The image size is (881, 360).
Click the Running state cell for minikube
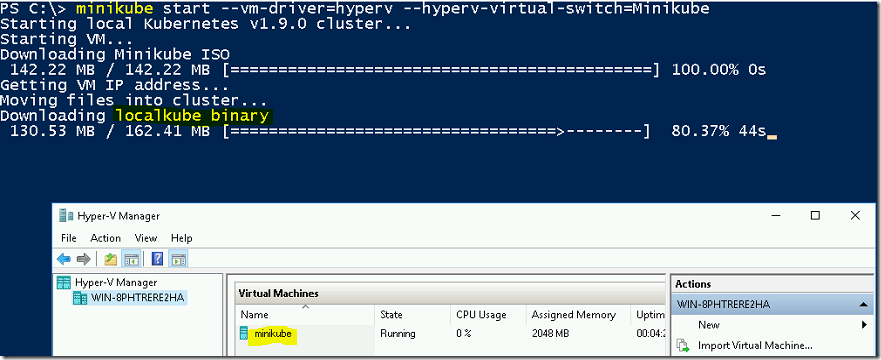pos(398,334)
